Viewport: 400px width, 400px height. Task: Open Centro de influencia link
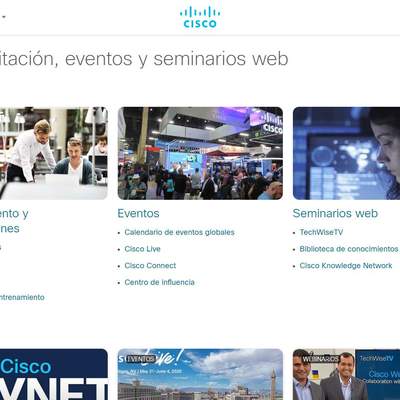(159, 282)
